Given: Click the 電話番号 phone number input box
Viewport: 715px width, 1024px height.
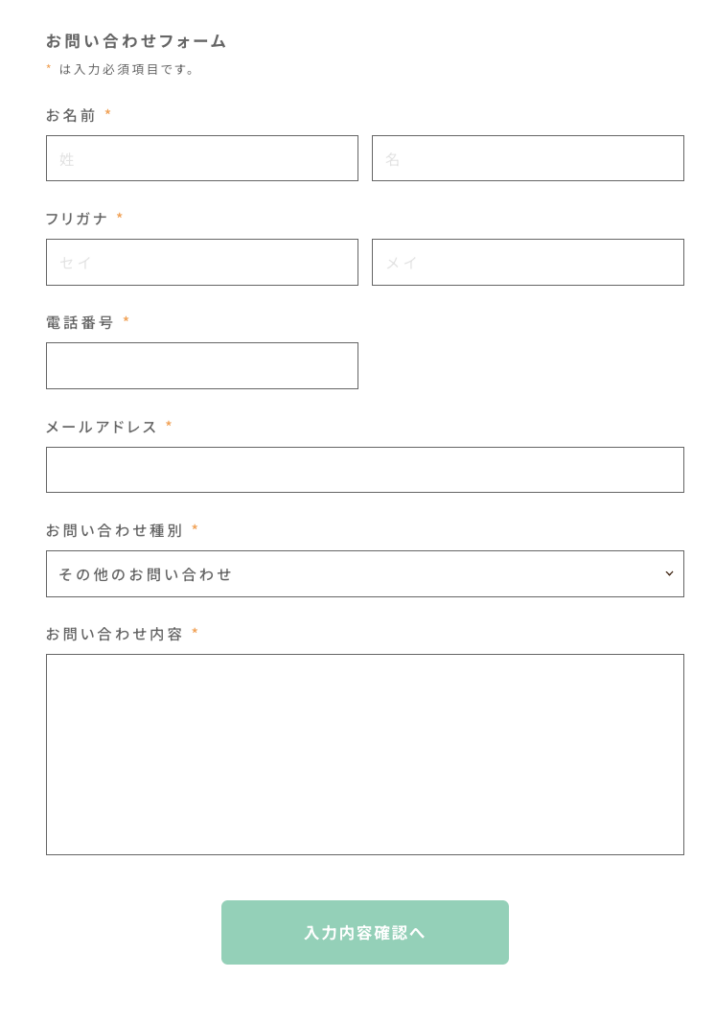Looking at the screenshot, I should coord(202,366).
